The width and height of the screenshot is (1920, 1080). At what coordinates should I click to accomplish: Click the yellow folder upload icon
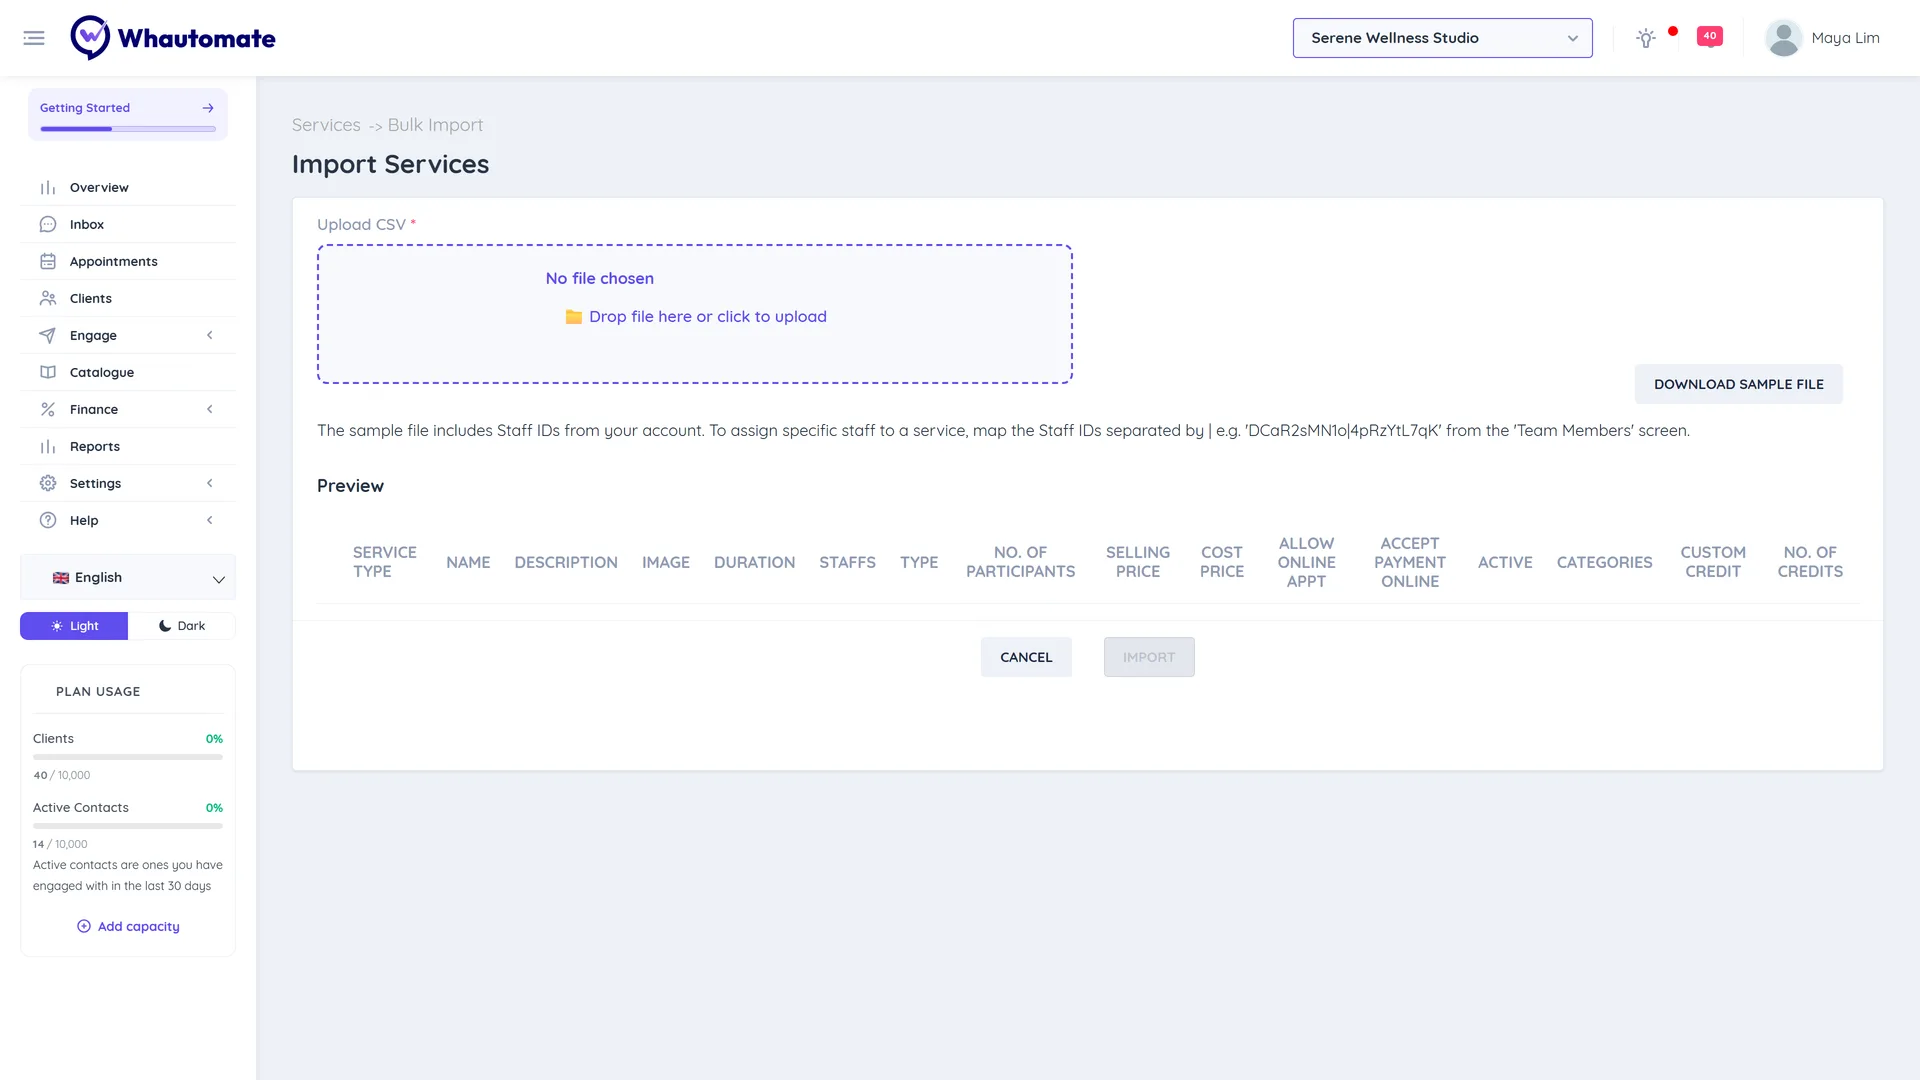pyautogui.click(x=574, y=317)
